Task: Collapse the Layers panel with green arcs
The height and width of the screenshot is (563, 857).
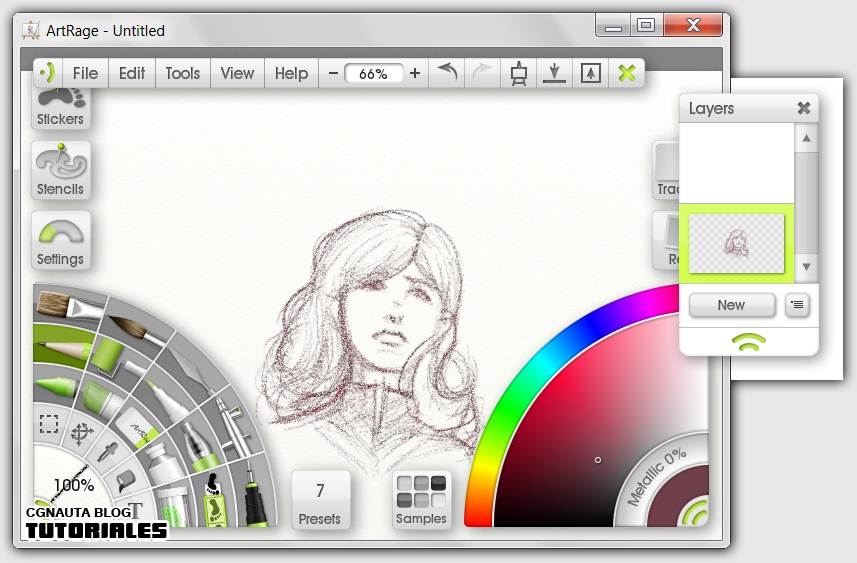Action: point(749,341)
